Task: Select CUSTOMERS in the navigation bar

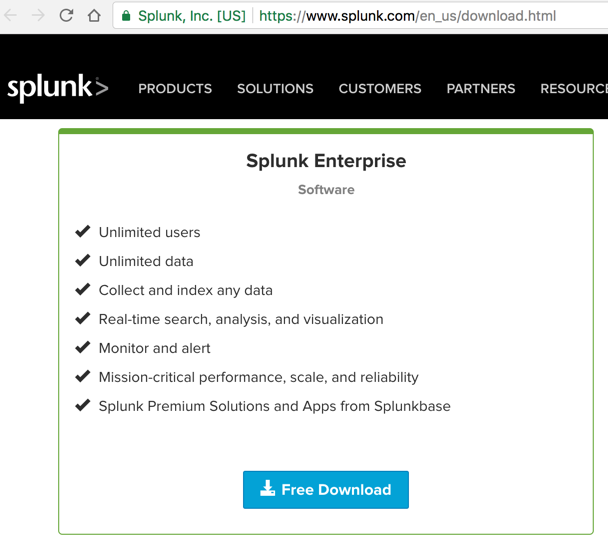Action: click(380, 89)
